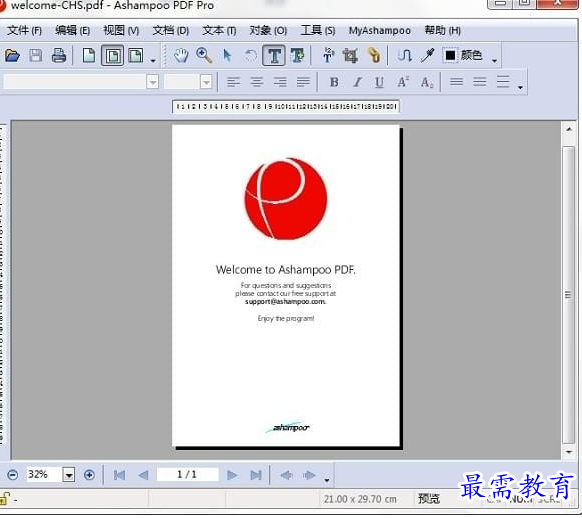The height and width of the screenshot is (518, 582).
Task: Open the font size dropdown
Action: click(206, 82)
